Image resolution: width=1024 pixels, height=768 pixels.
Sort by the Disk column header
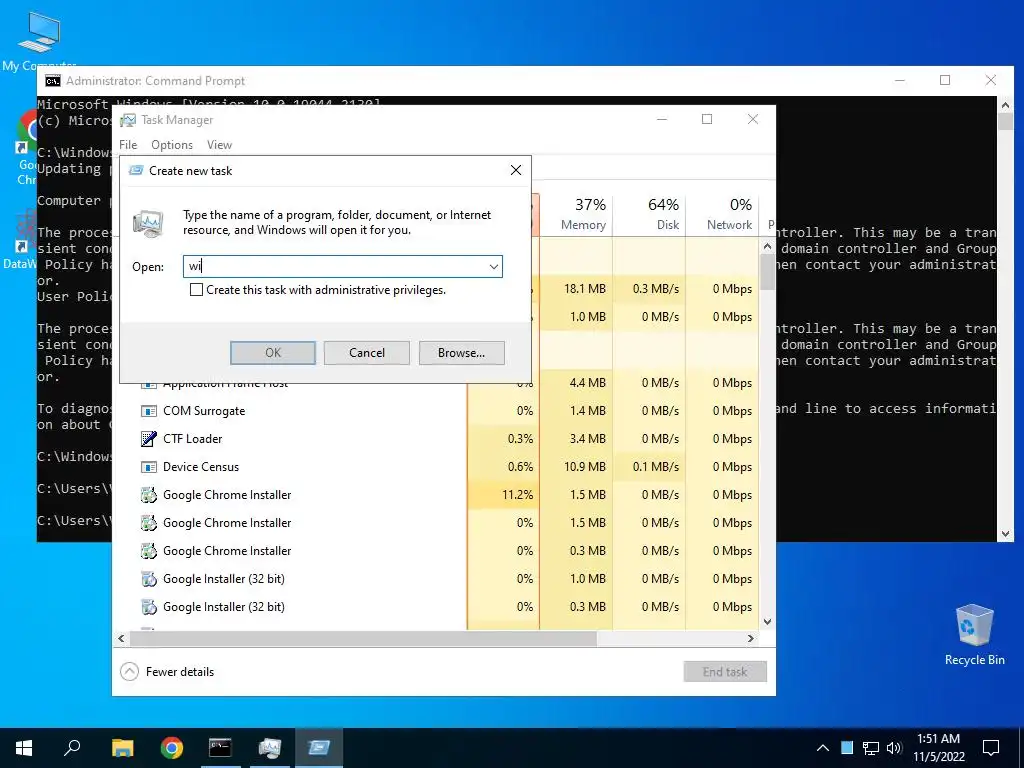649,214
